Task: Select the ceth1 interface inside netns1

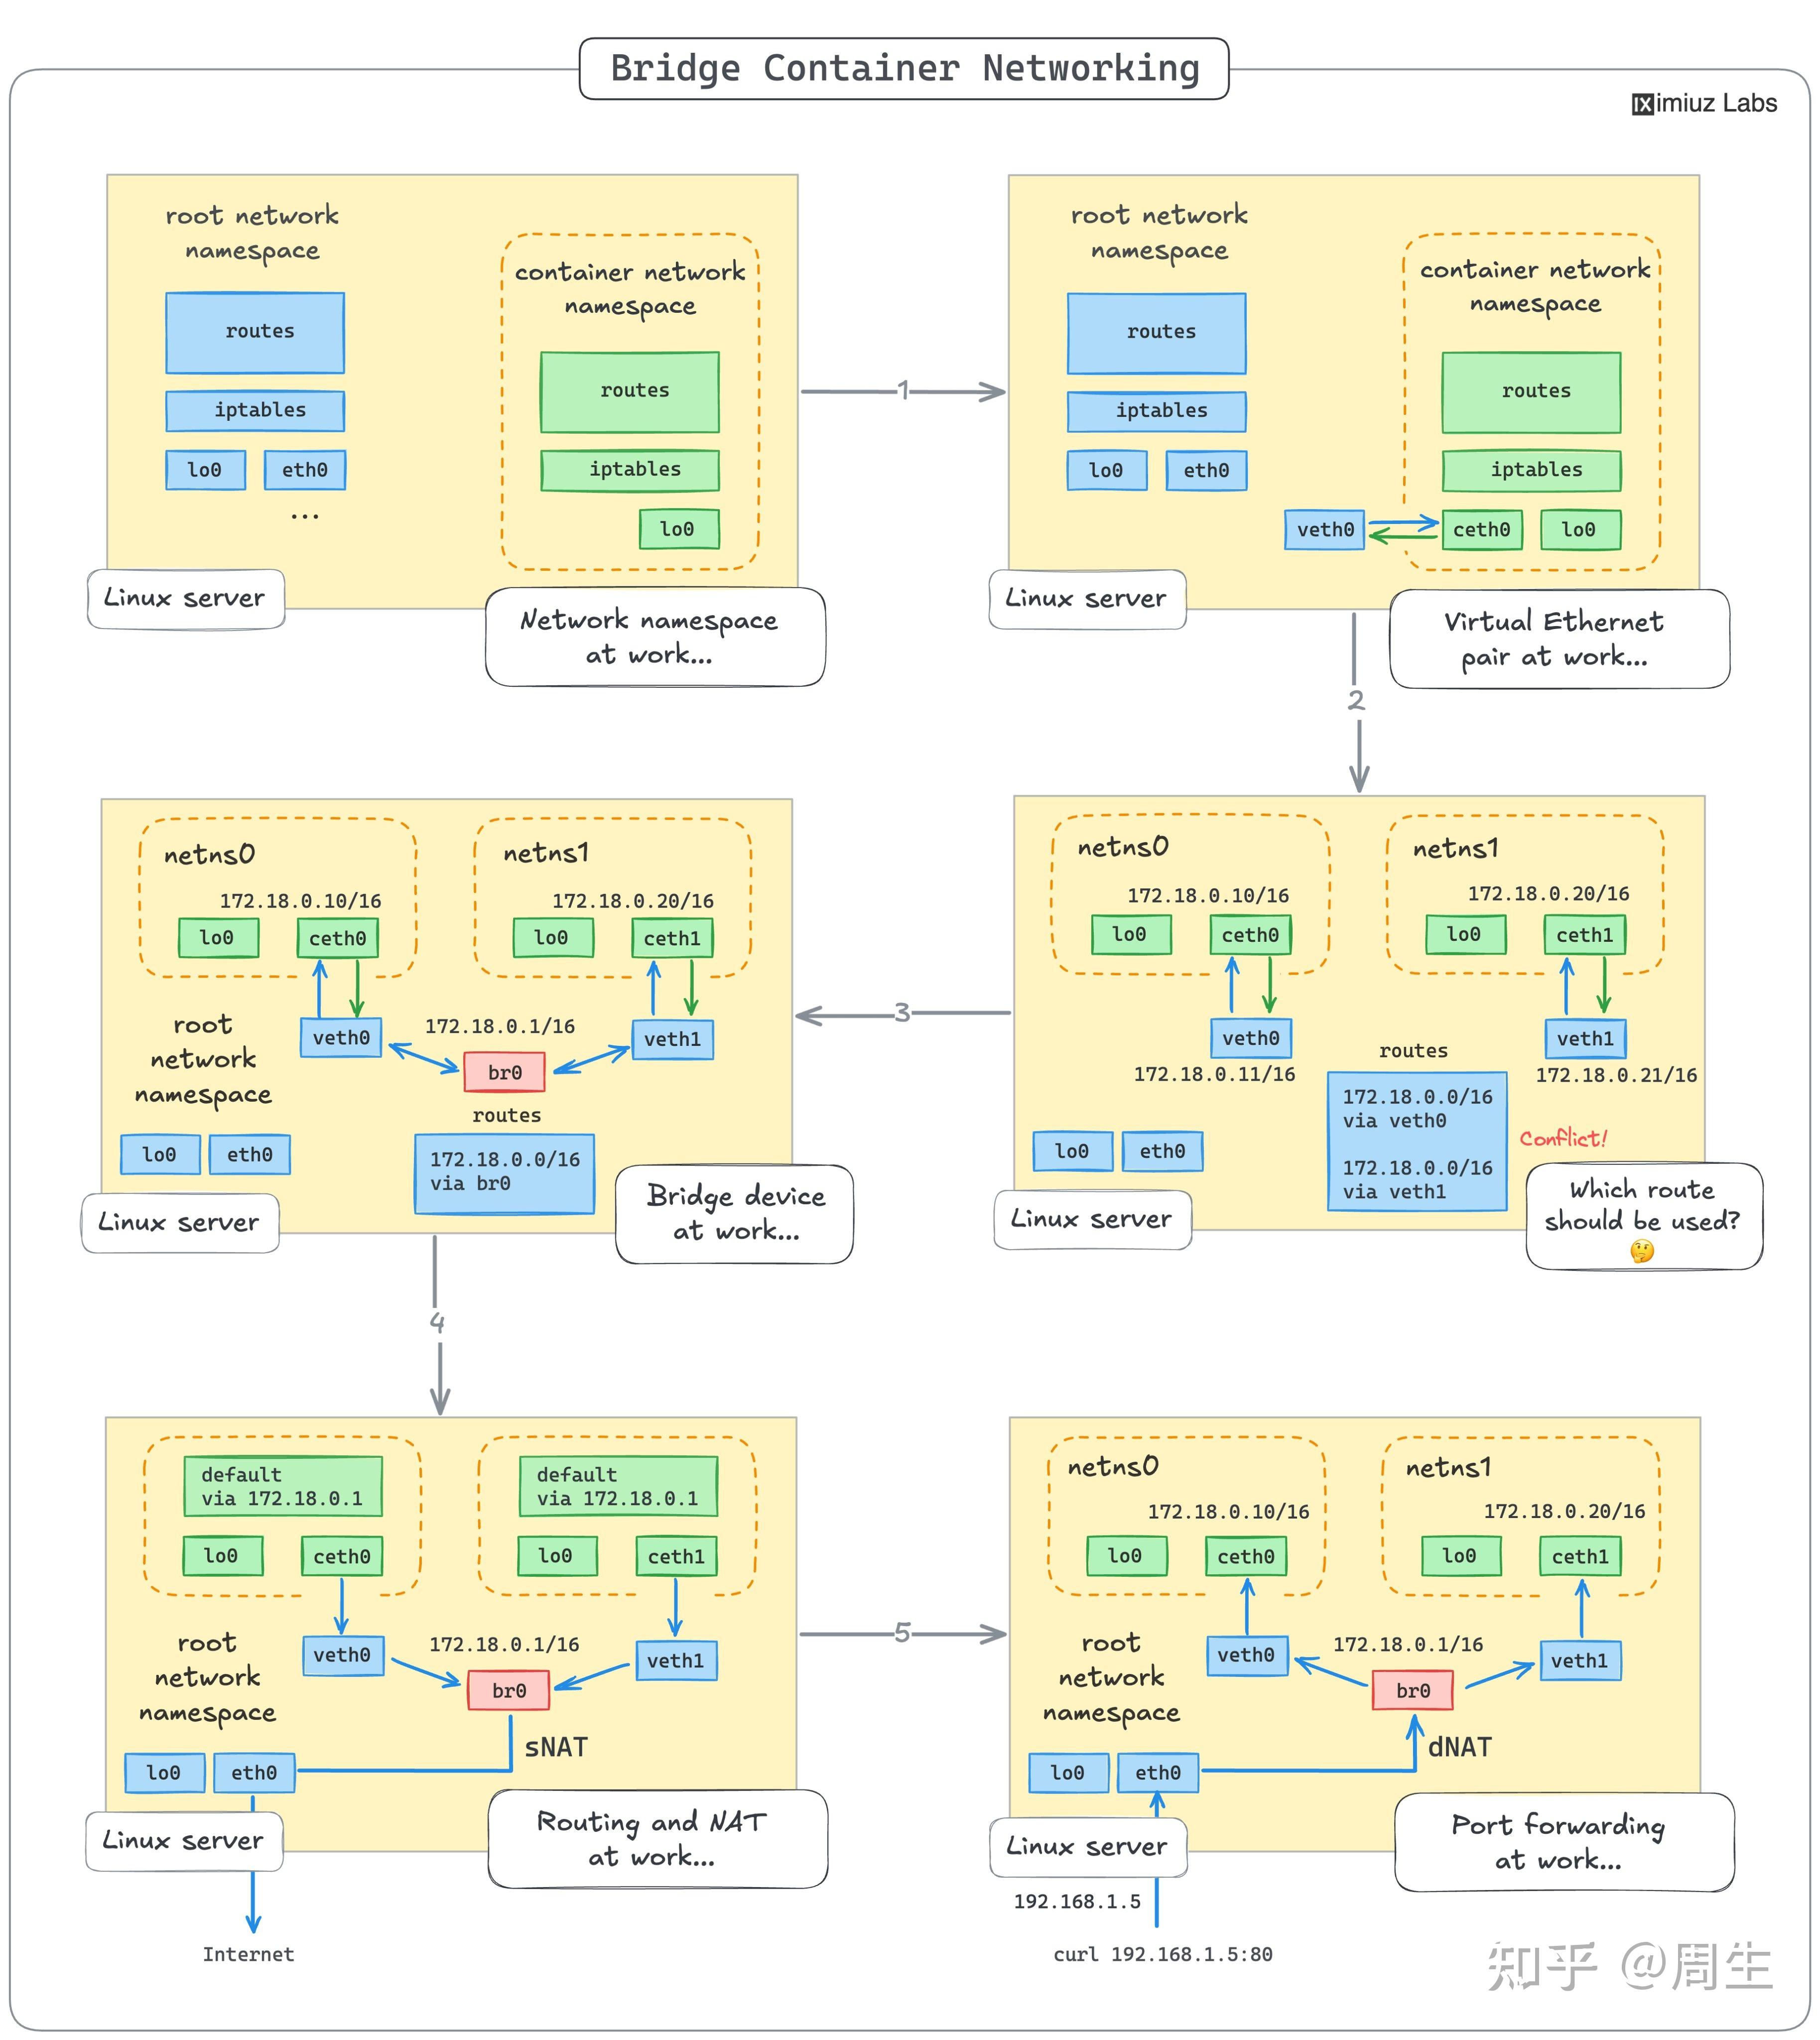Action: (672, 938)
